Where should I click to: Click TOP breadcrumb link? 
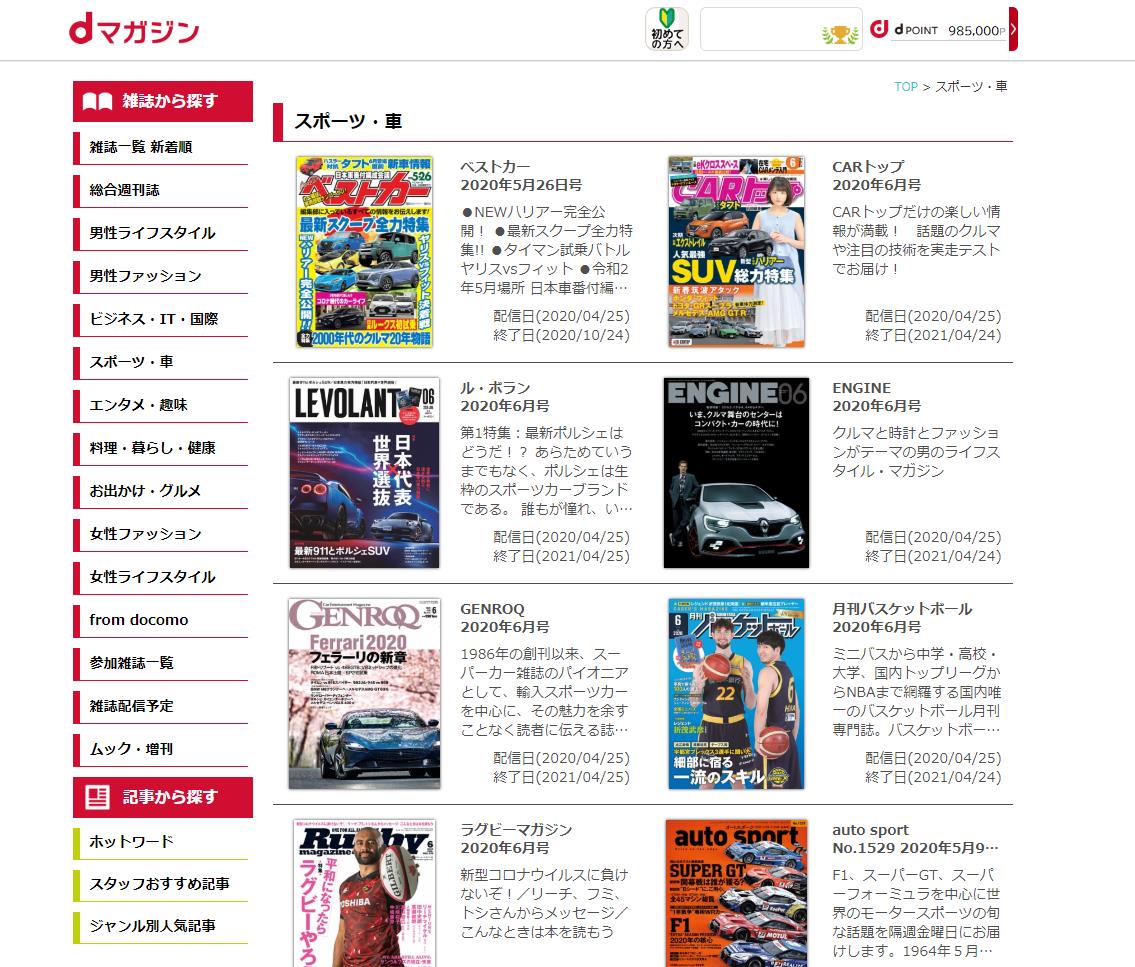click(906, 87)
